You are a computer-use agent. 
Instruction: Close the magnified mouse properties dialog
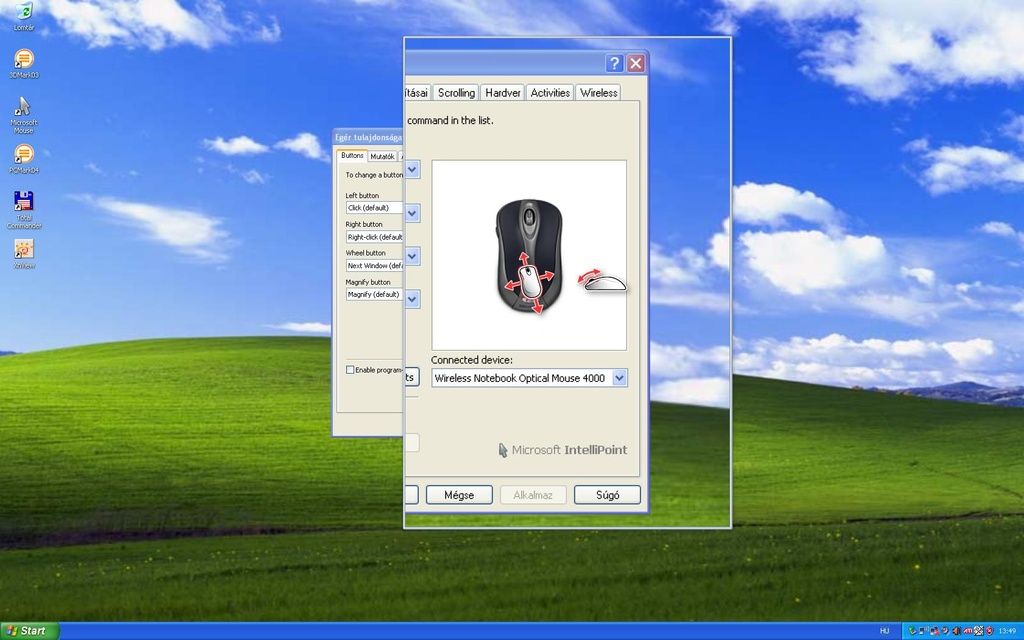tap(635, 63)
